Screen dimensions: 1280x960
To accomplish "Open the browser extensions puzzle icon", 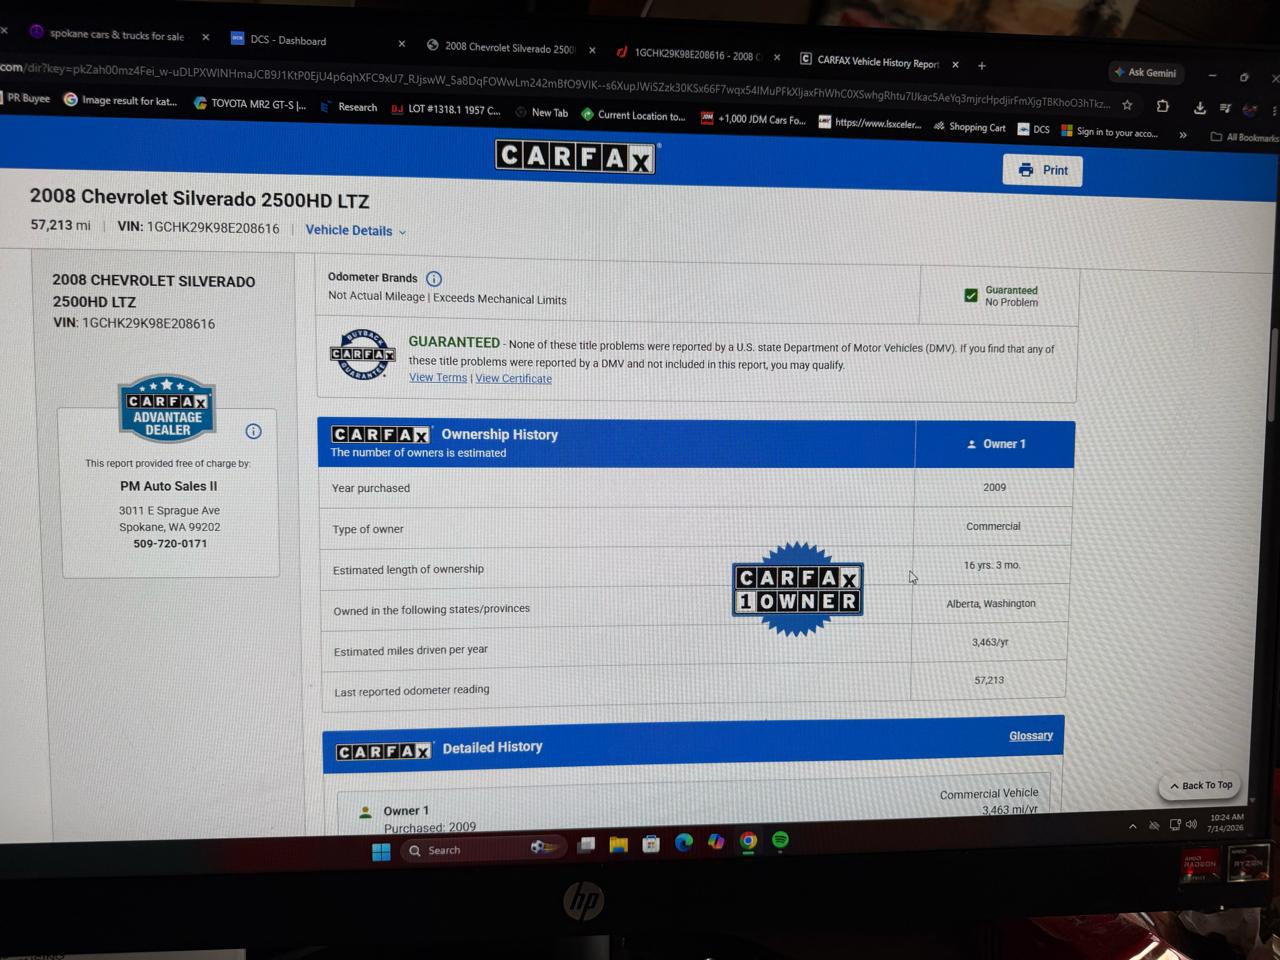I will point(1162,105).
